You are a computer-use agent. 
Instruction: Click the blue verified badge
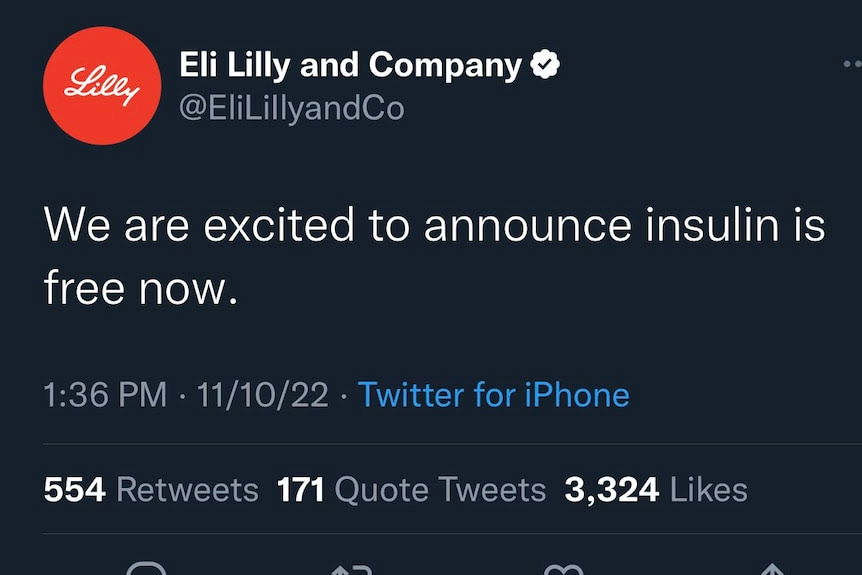[545, 66]
